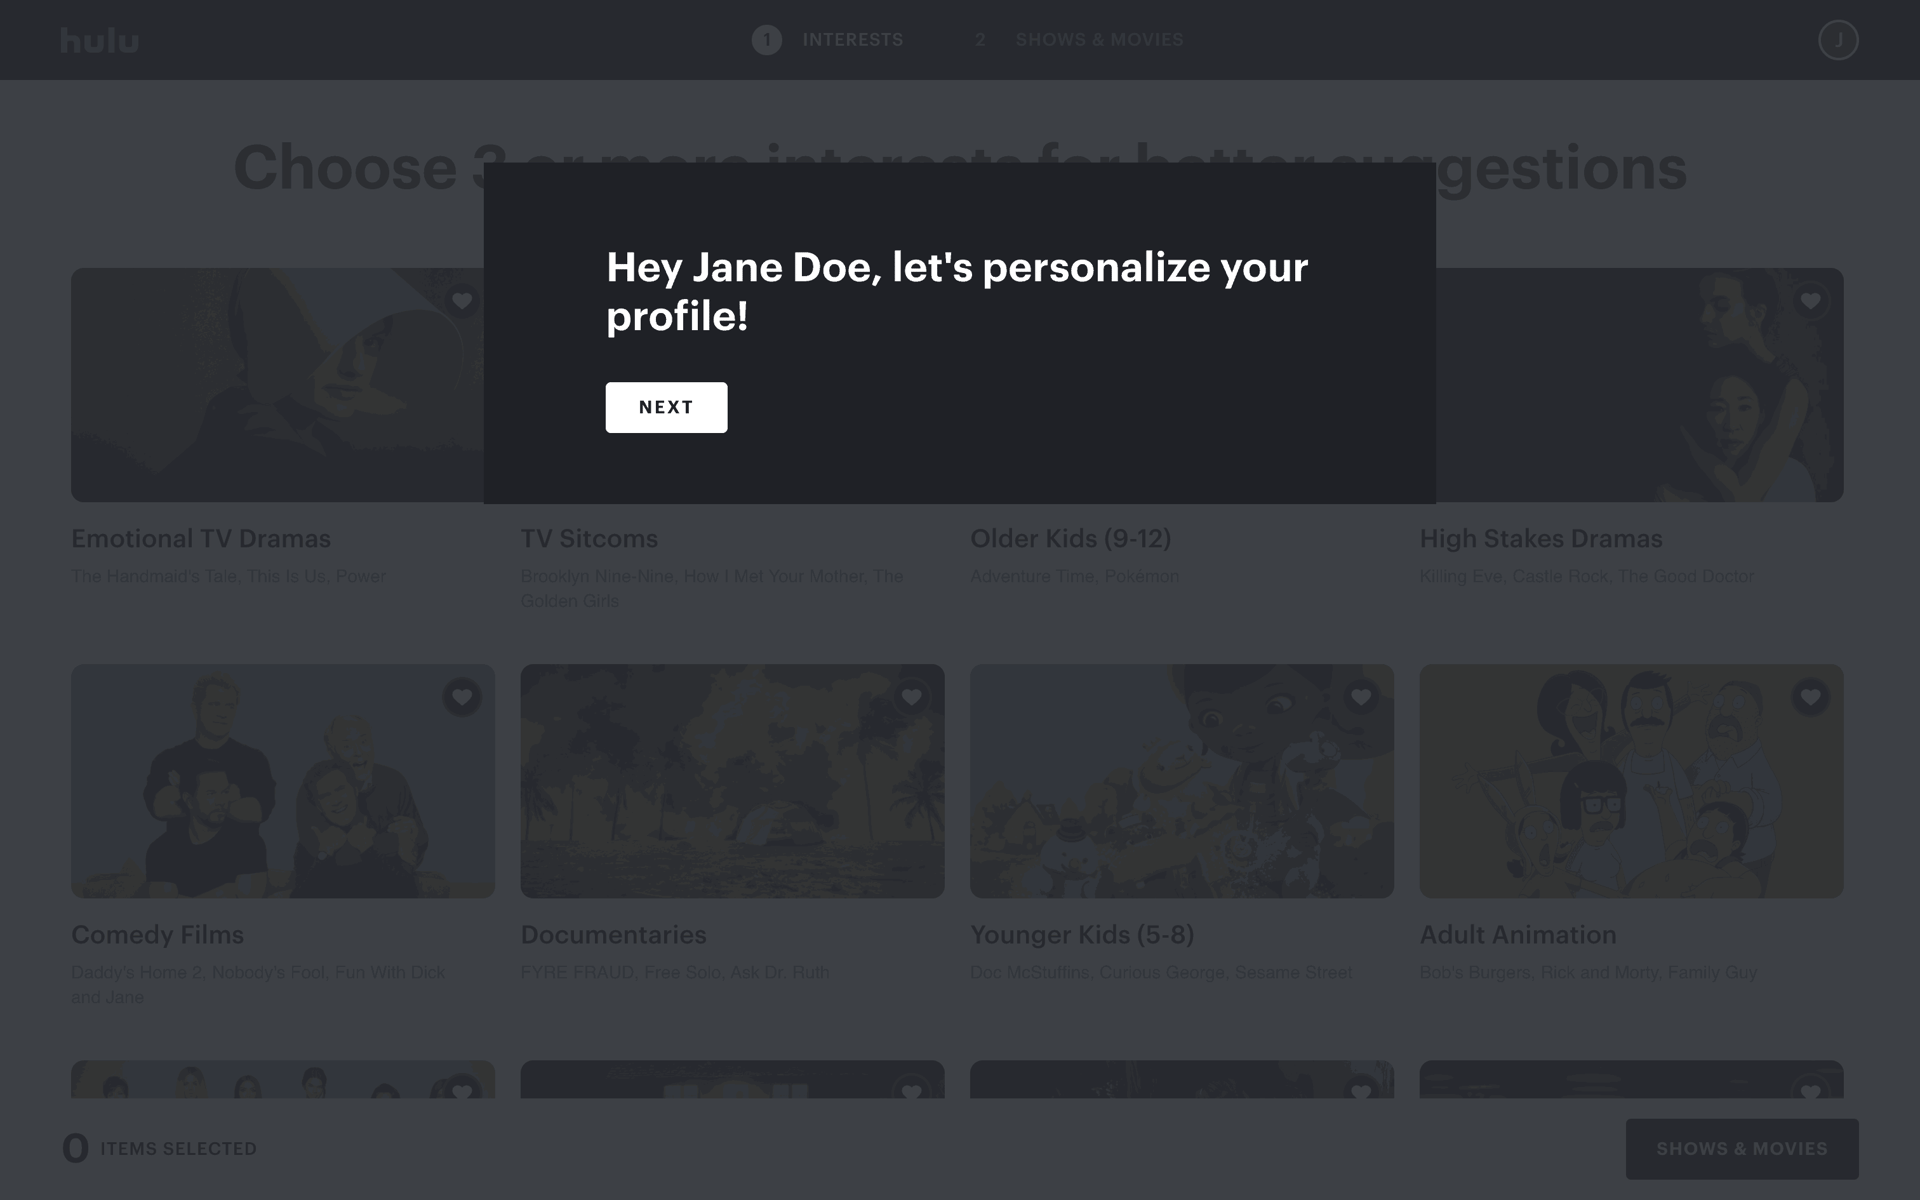Like Adult Animation with heart icon
Image resolution: width=1920 pixels, height=1200 pixels.
click(x=1810, y=697)
